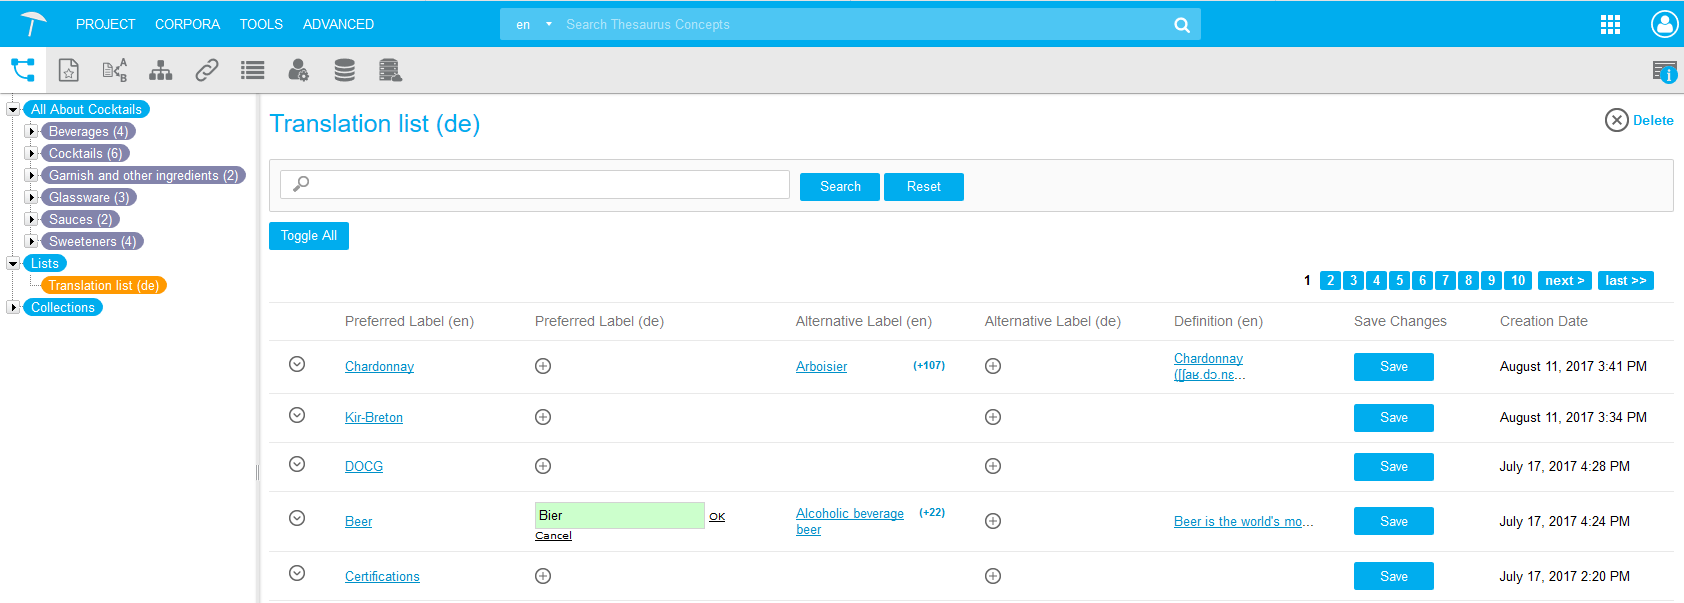The width and height of the screenshot is (1684, 603).
Task: Open the ADVANCED menu
Action: click(x=338, y=24)
